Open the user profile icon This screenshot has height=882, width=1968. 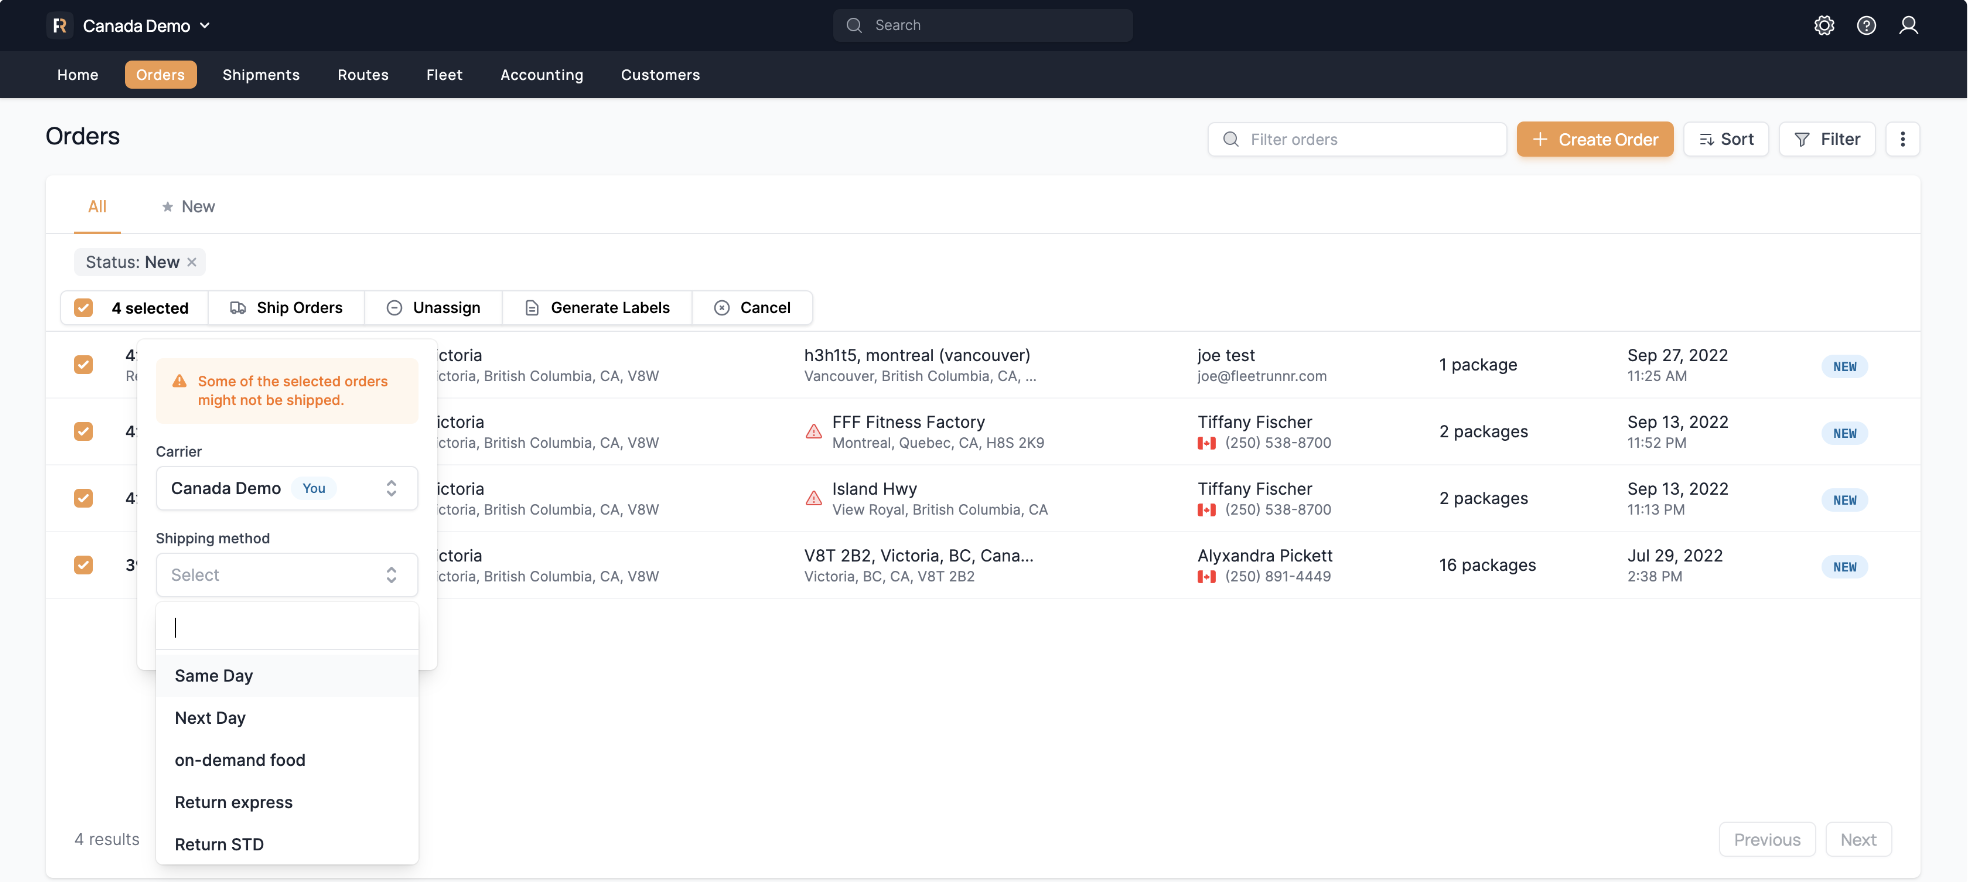pyautogui.click(x=1908, y=26)
